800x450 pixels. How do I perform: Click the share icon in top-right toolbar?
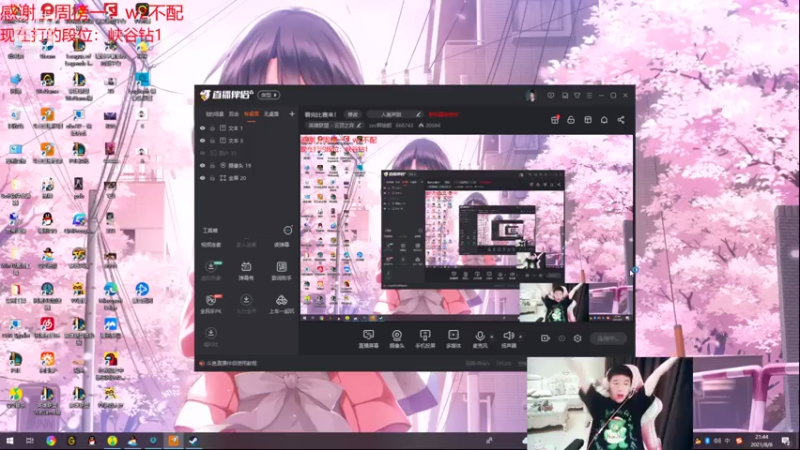(x=621, y=119)
